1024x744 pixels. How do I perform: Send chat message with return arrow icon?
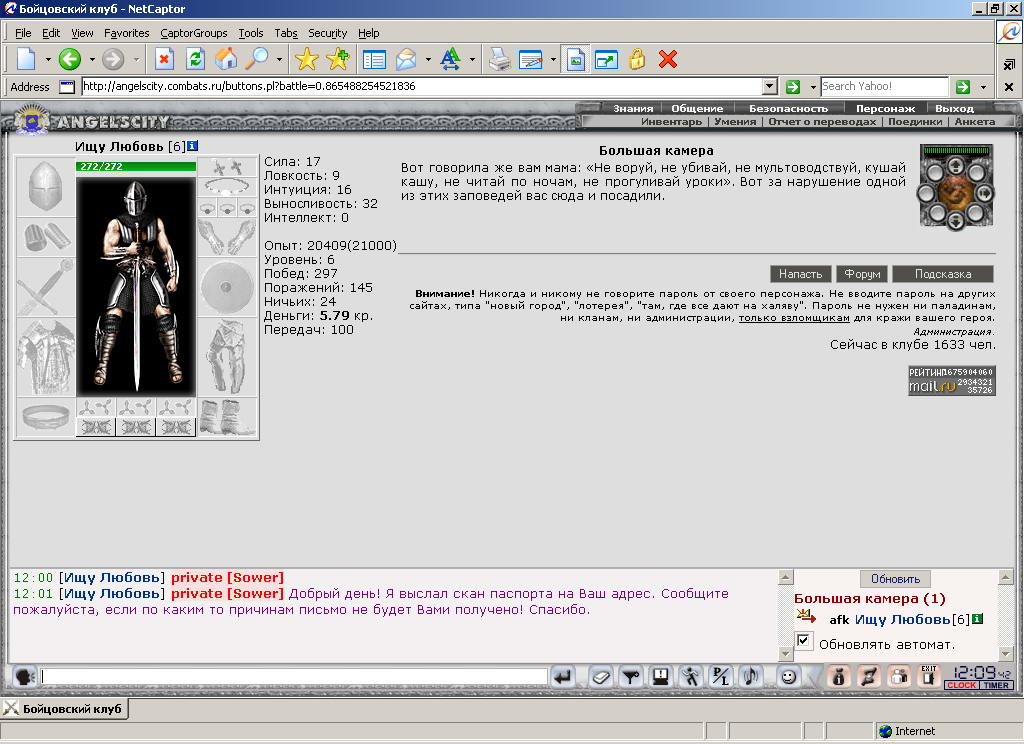pos(563,677)
